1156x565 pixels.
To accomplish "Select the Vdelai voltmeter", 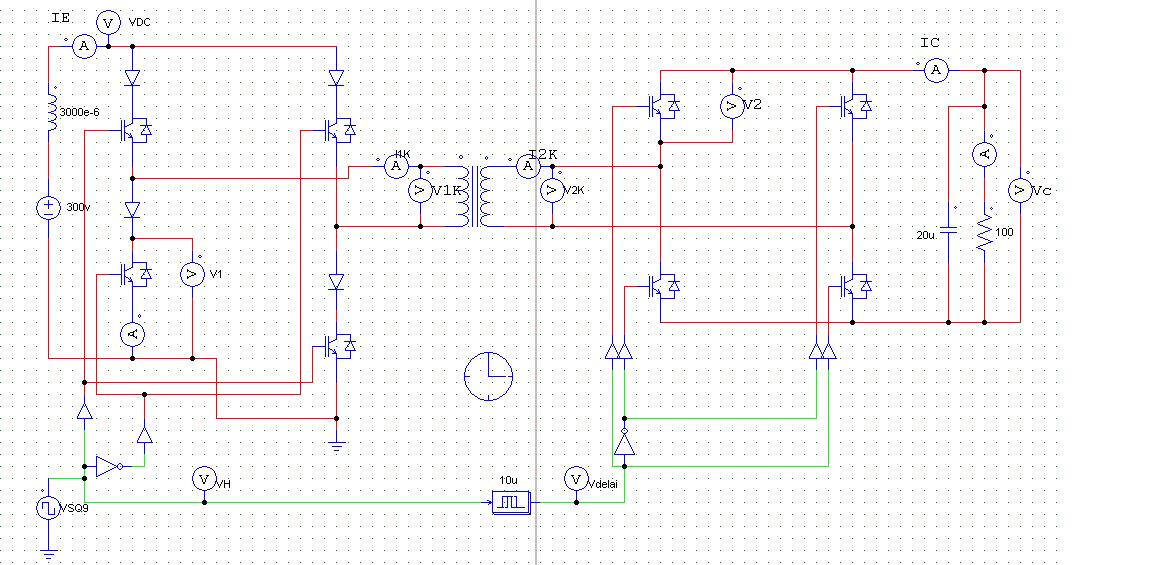I will point(577,479).
